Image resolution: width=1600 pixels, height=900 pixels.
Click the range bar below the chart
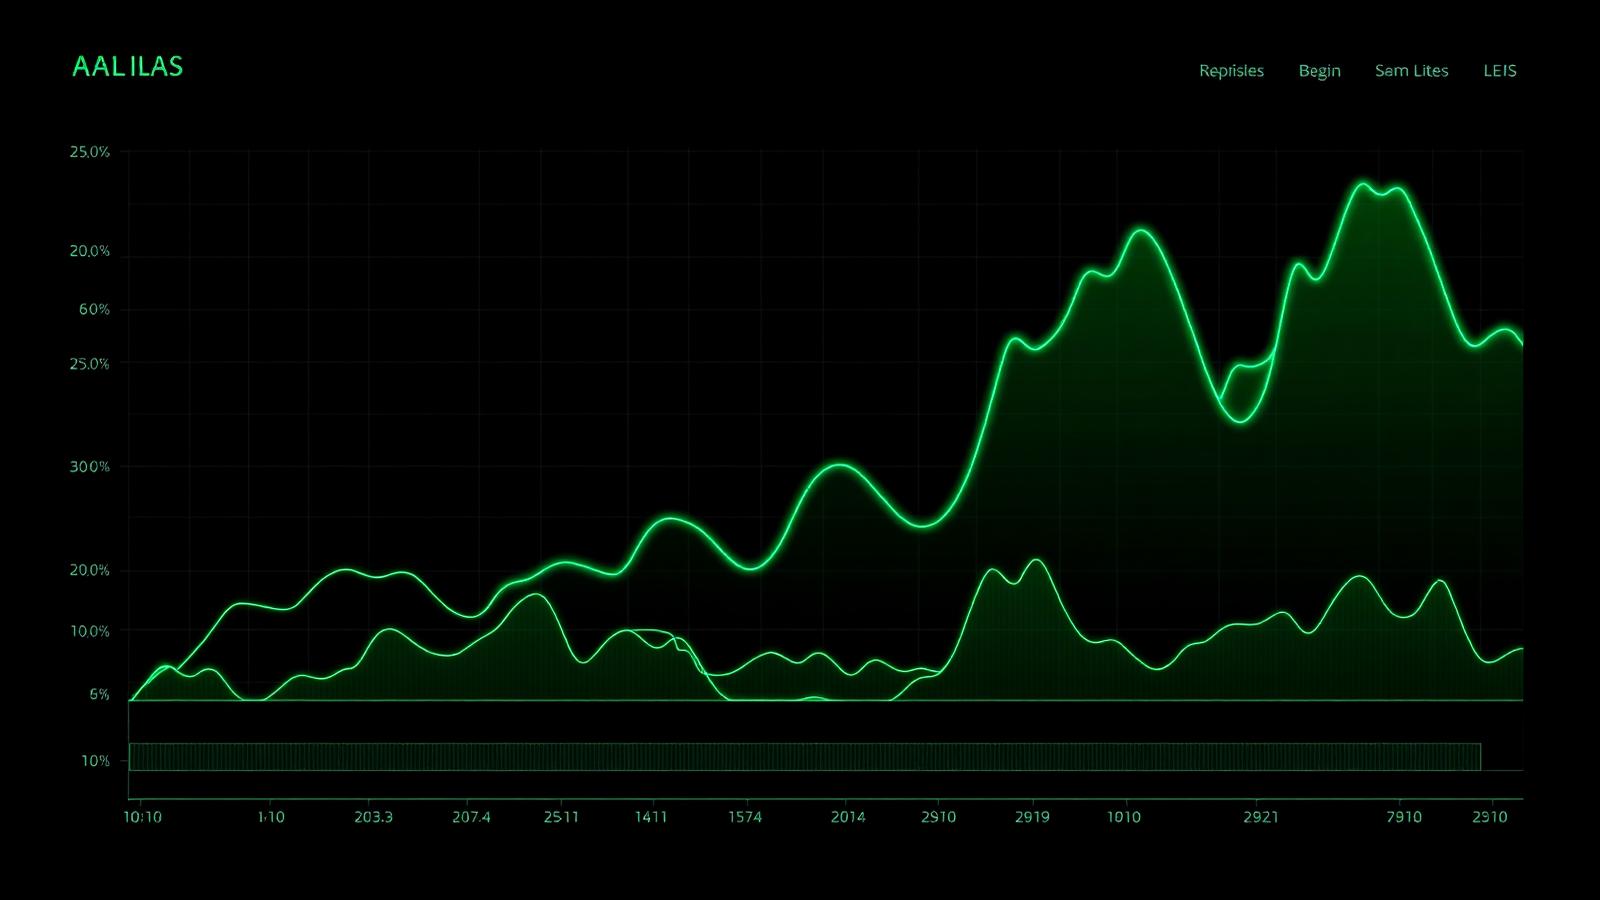click(805, 757)
